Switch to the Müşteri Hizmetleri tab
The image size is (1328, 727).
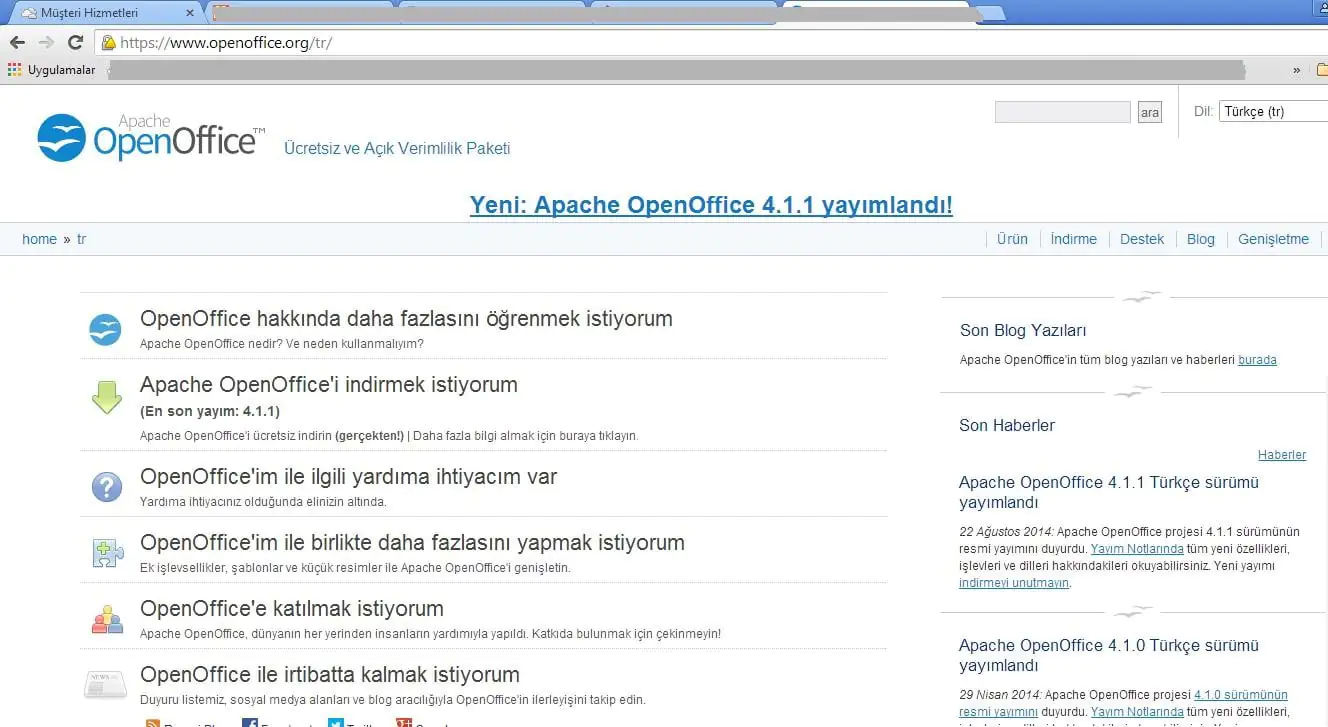pyautogui.click(x=100, y=13)
